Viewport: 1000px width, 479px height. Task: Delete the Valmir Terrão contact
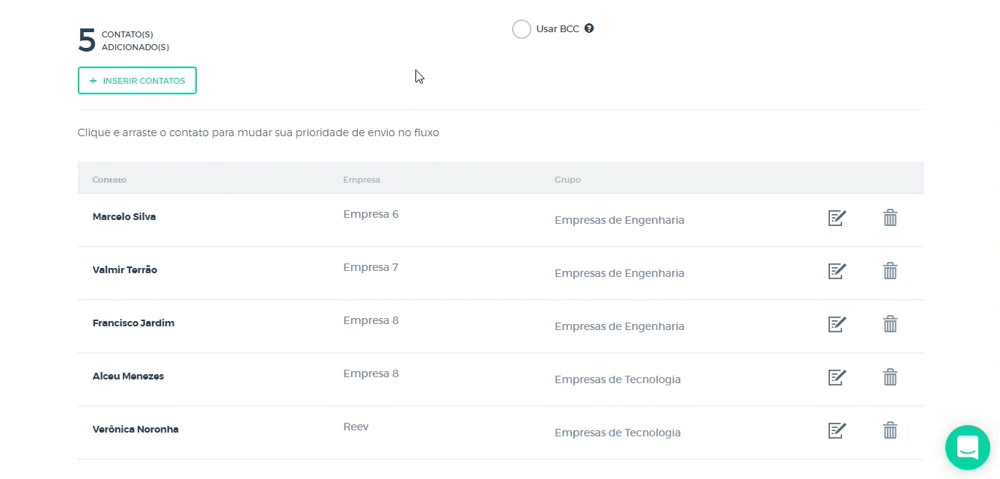(890, 271)
